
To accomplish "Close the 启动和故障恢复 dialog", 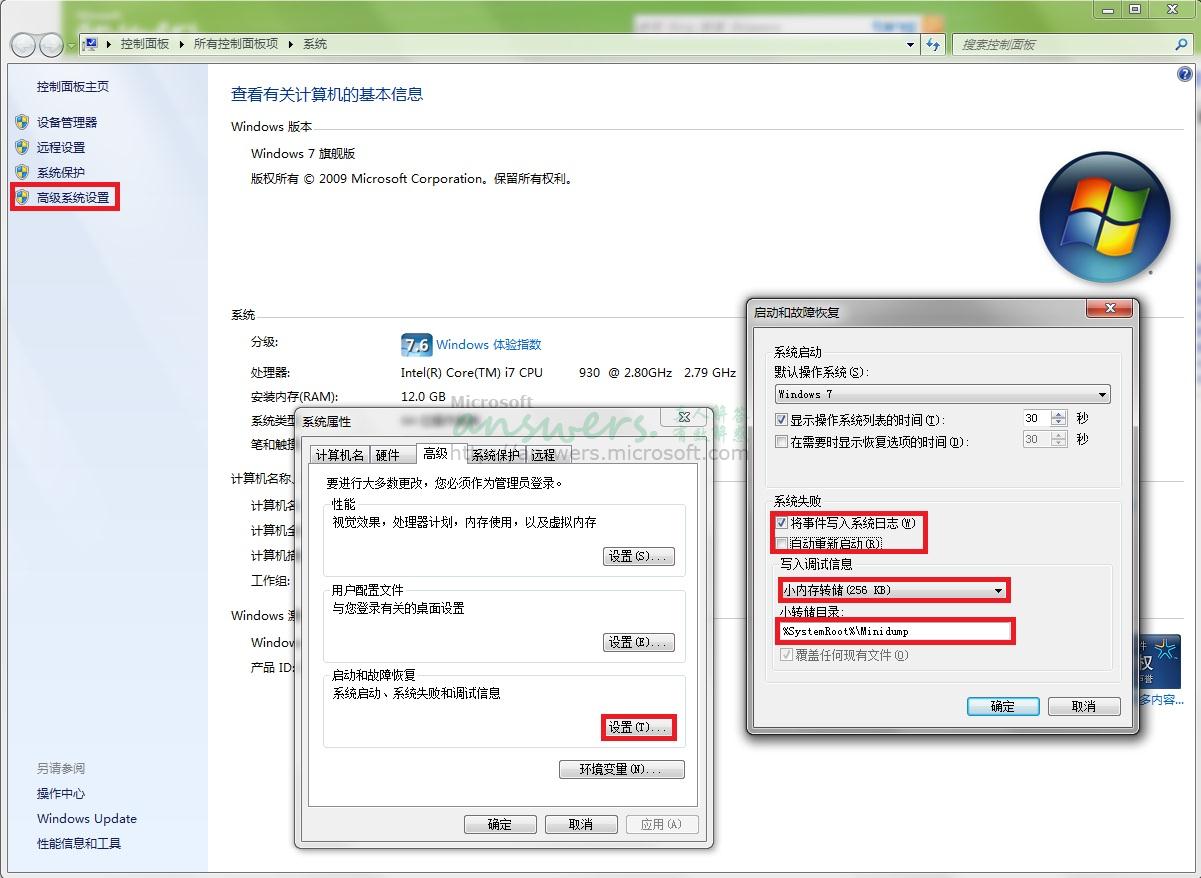I will click(1108, 308).
